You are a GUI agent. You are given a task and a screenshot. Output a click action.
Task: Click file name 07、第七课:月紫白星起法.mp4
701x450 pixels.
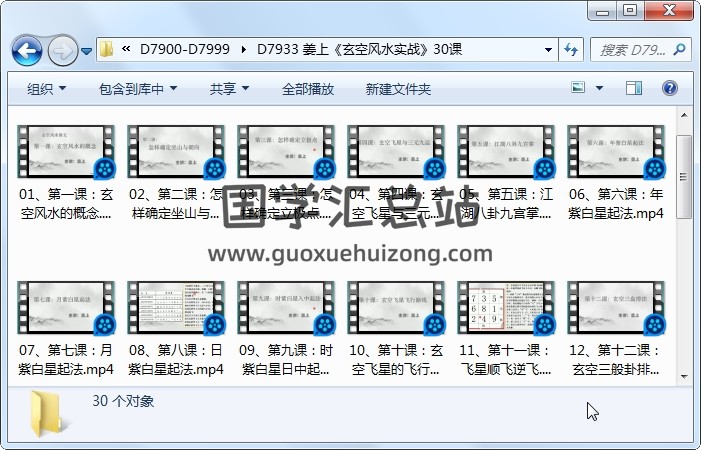pos(66,360)
